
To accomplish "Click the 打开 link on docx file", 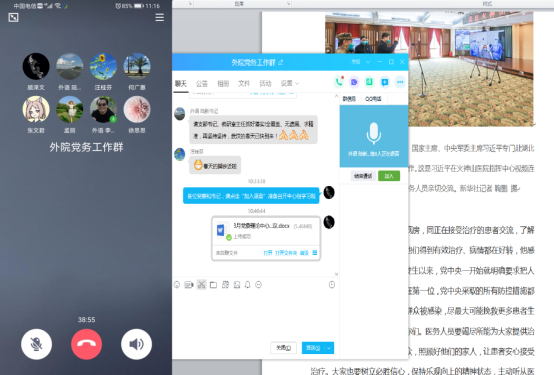I will 268,253.
